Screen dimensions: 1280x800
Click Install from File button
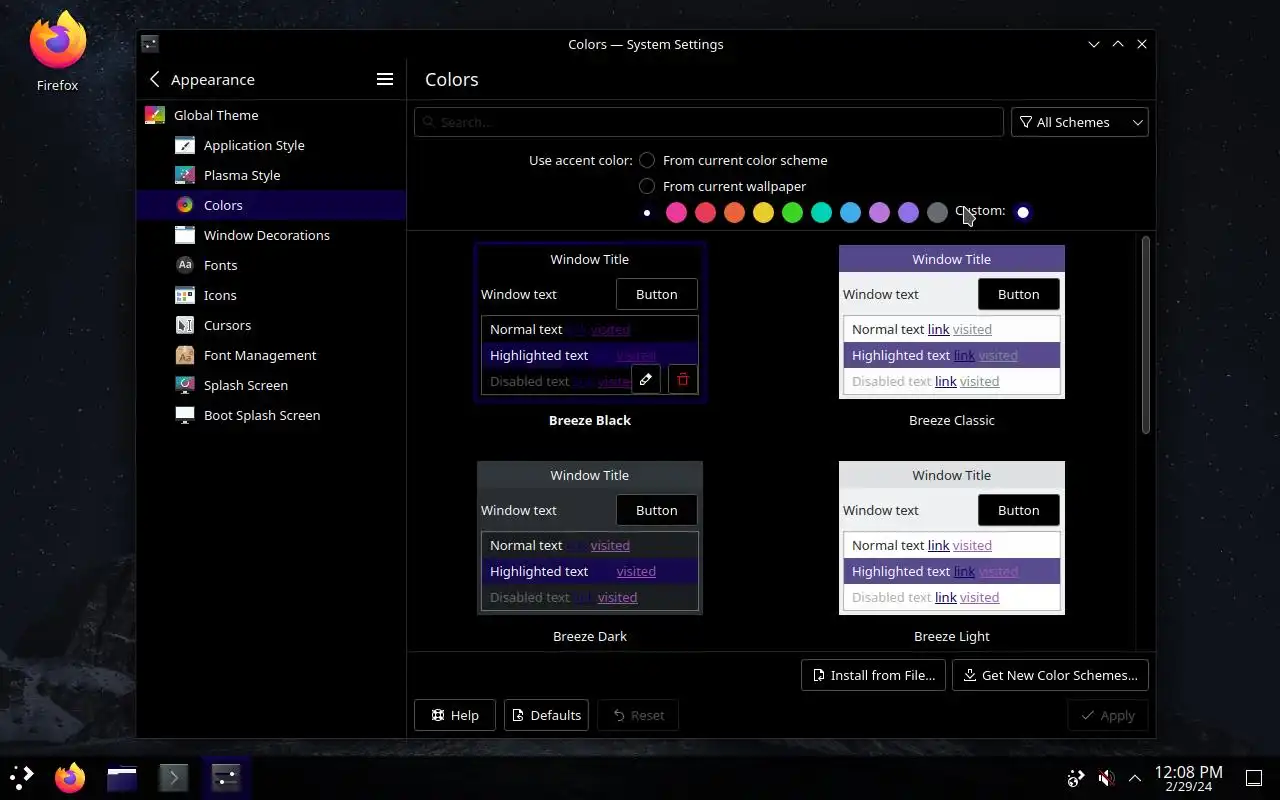(x=873, y=675)
